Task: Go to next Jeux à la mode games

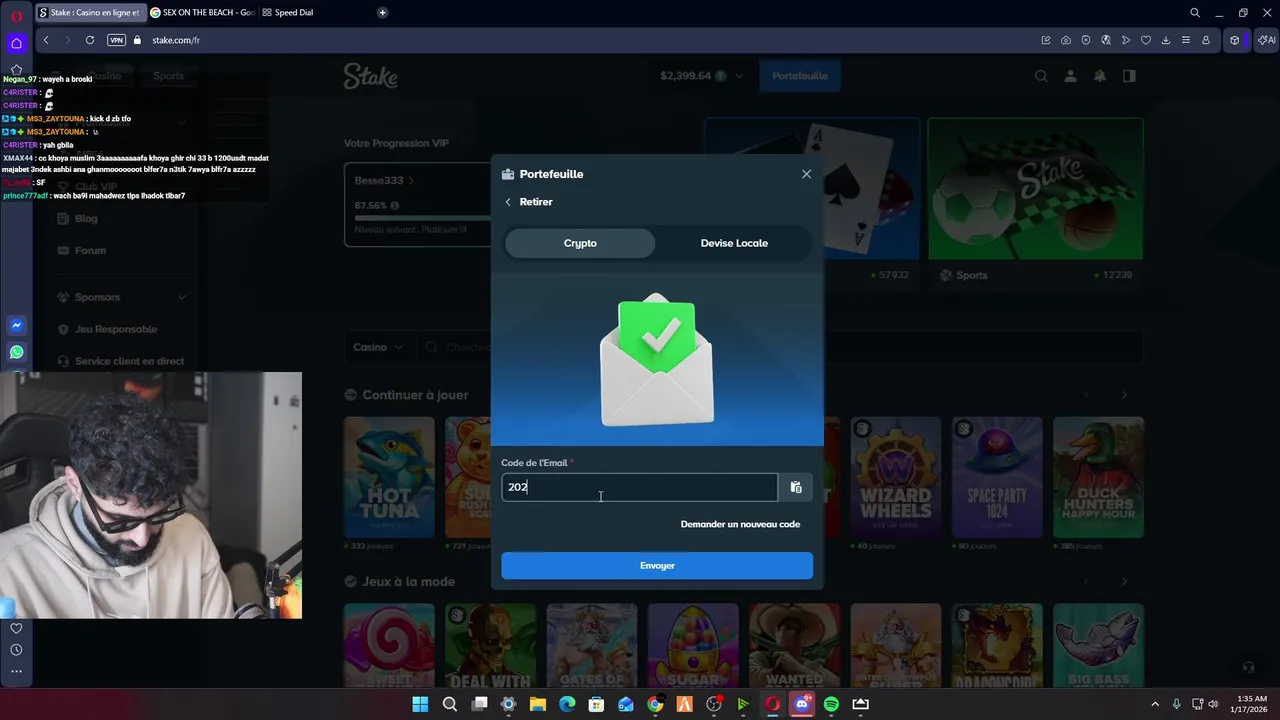Action: click(1124, 581)
